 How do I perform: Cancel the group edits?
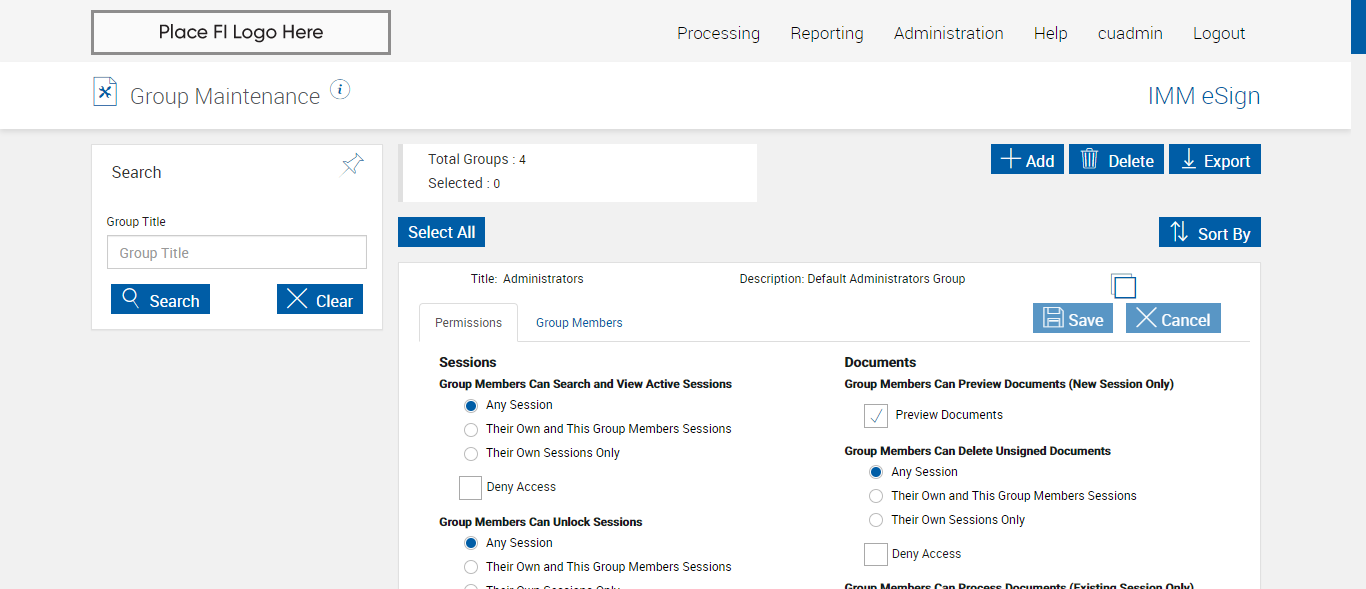tap(1173, 319)
